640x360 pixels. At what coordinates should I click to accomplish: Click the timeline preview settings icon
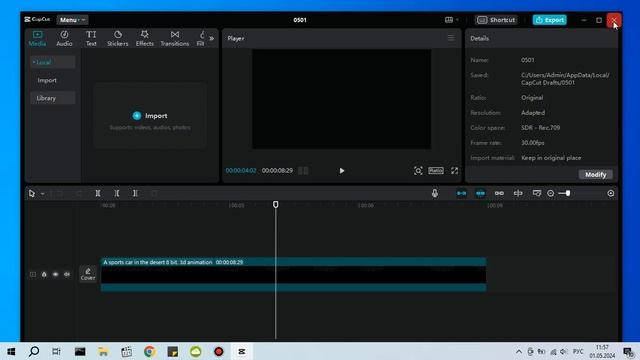(x=537, y=193)
